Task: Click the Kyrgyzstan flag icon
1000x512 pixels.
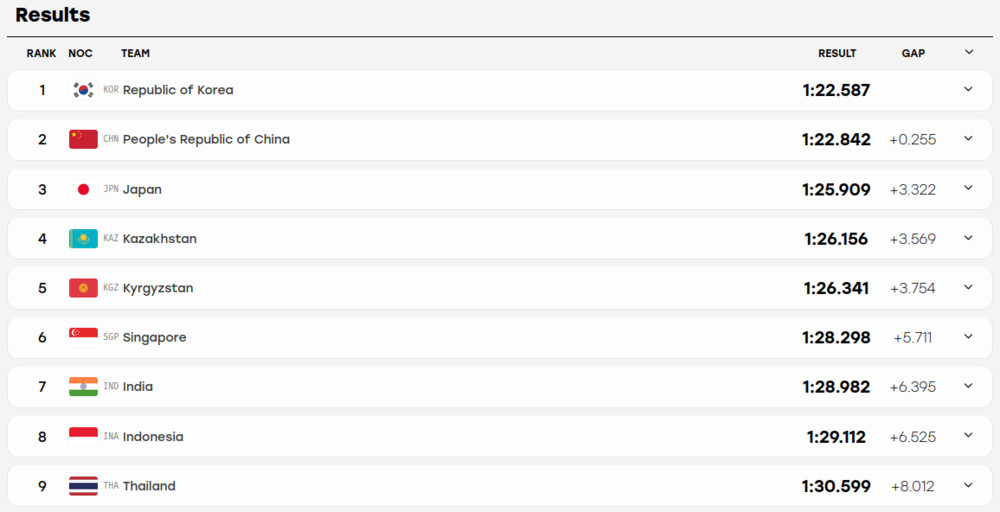Action: pyautogui.click(x=83, y=288)
